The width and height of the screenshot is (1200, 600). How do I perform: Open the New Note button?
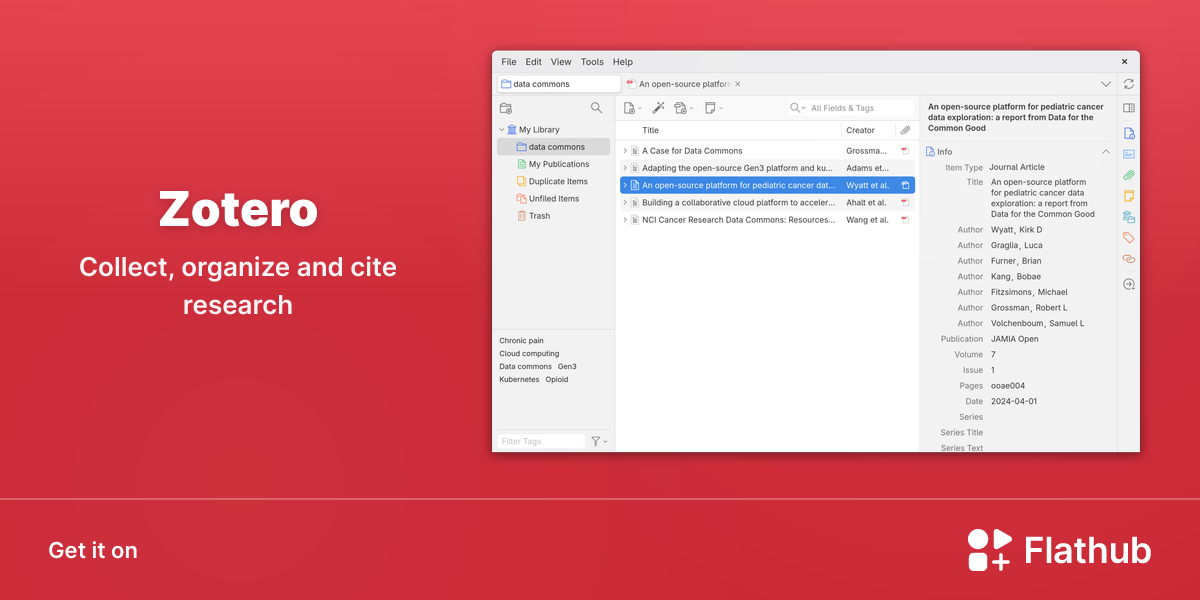(713, 108)
